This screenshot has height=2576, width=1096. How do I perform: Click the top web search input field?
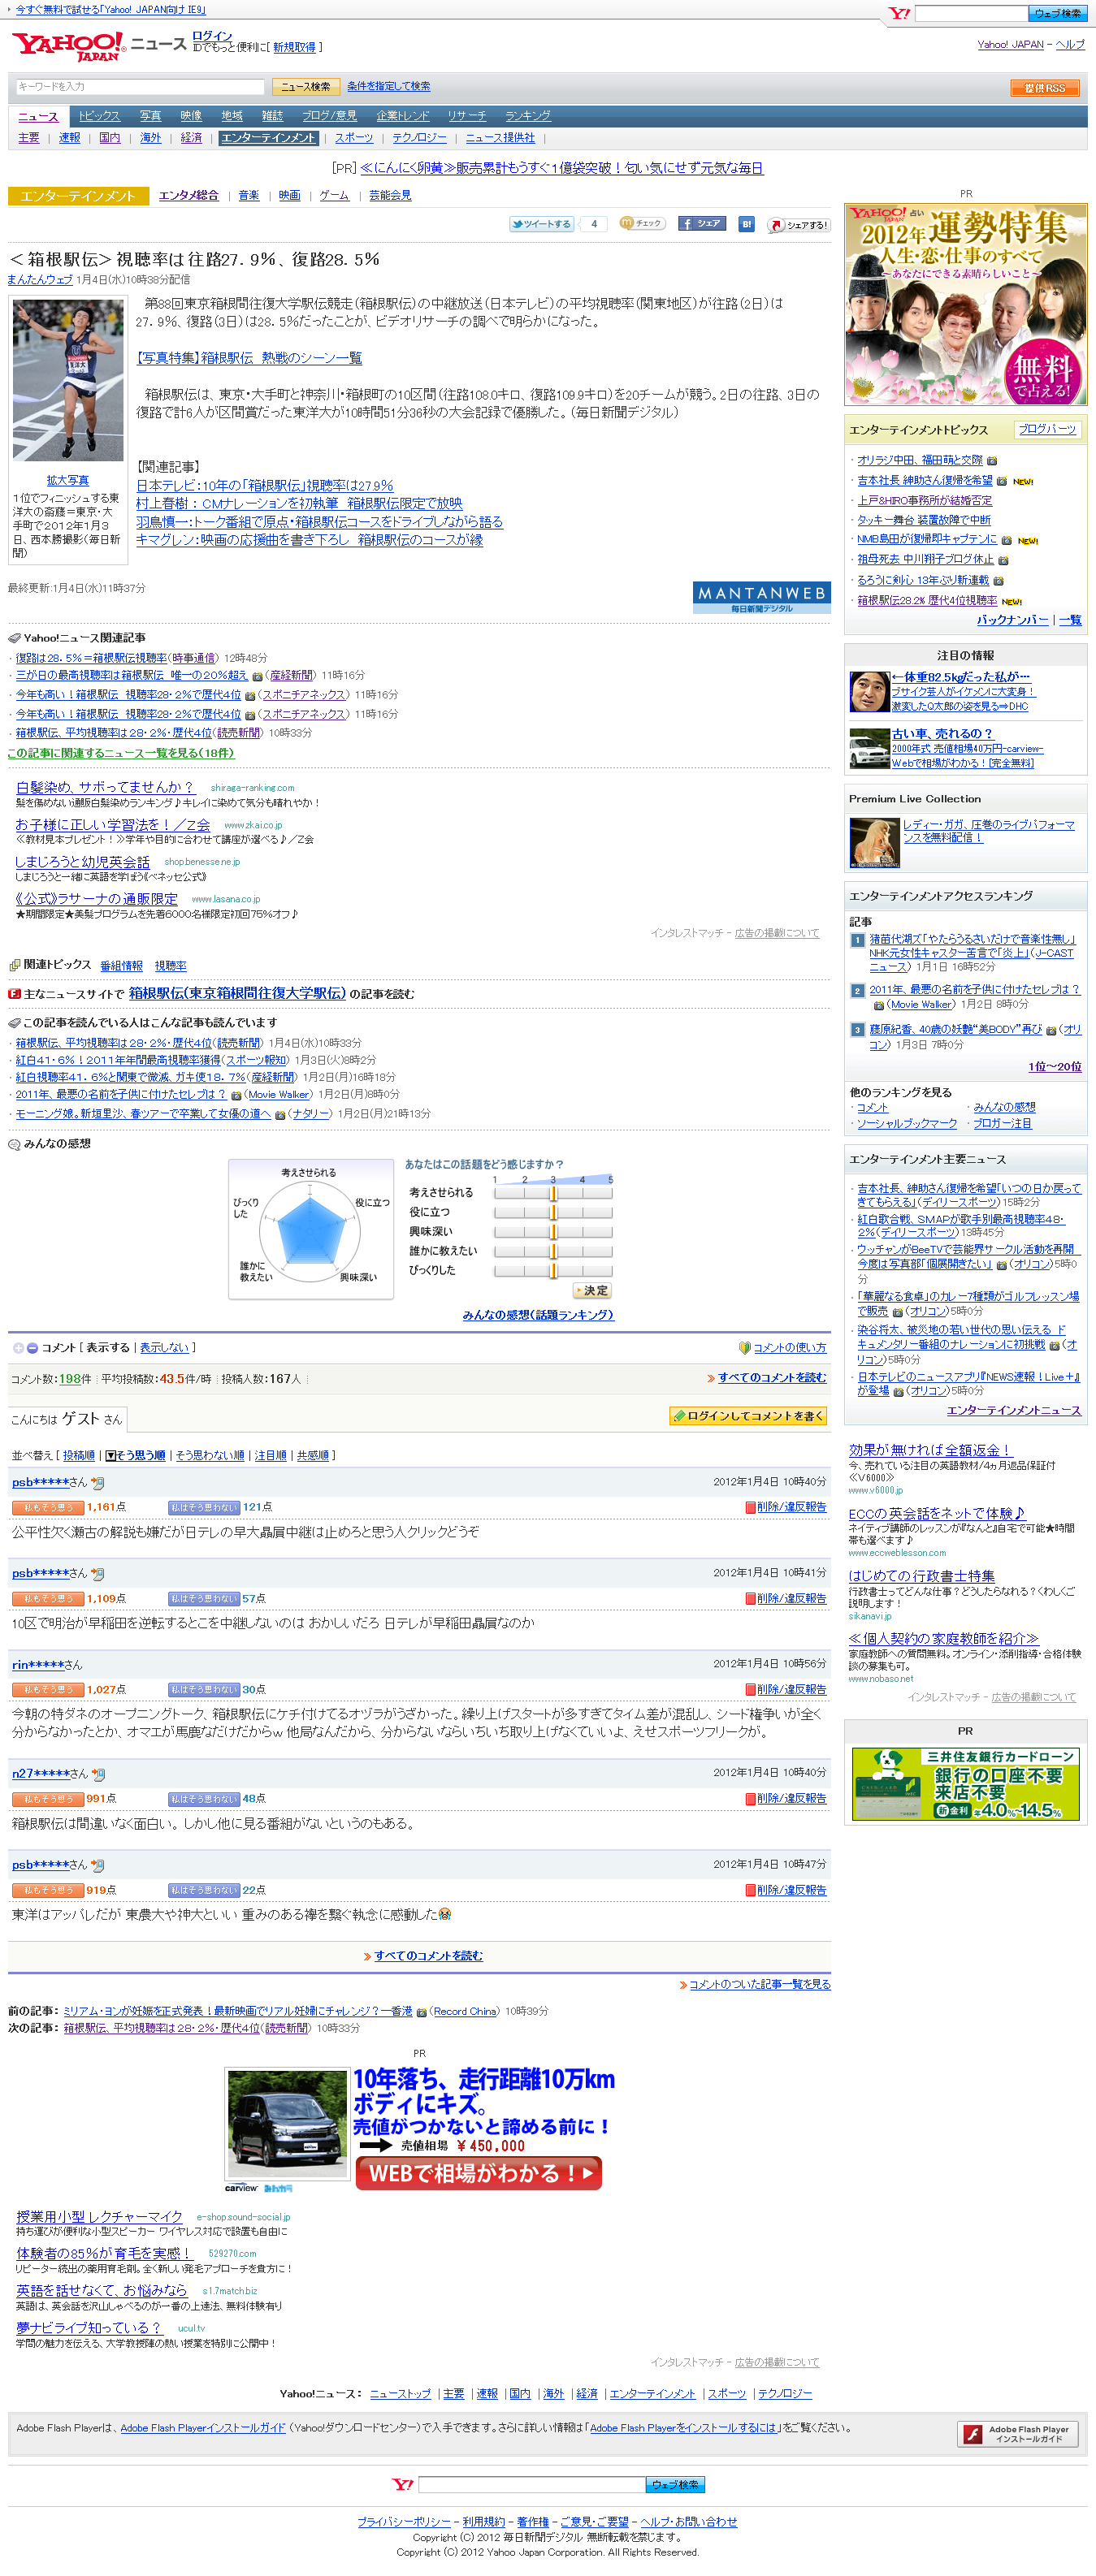point(971,14)
